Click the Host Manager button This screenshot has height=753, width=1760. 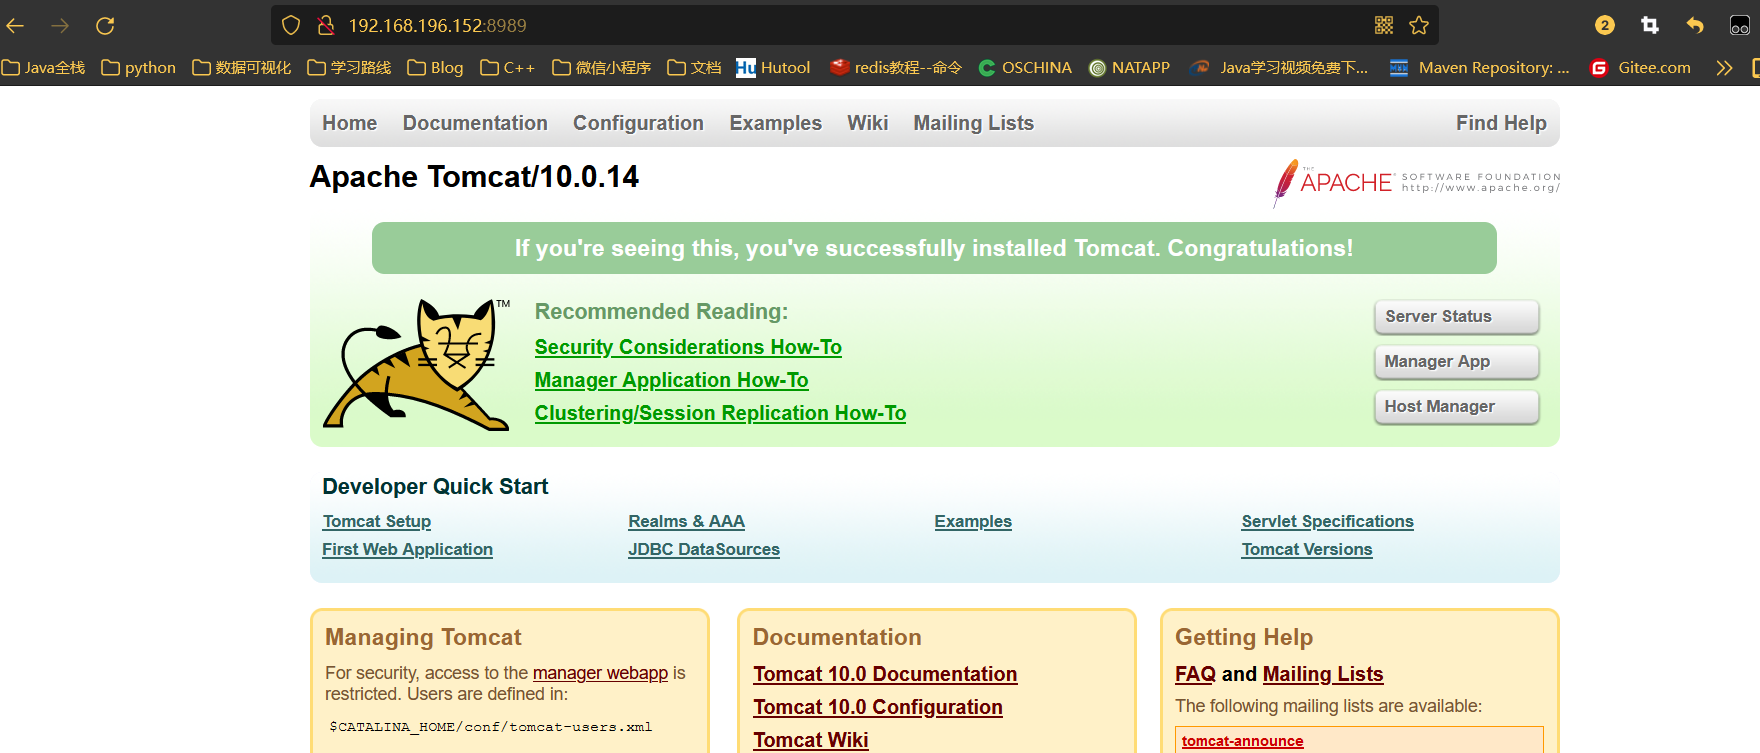click(1456, 407)
